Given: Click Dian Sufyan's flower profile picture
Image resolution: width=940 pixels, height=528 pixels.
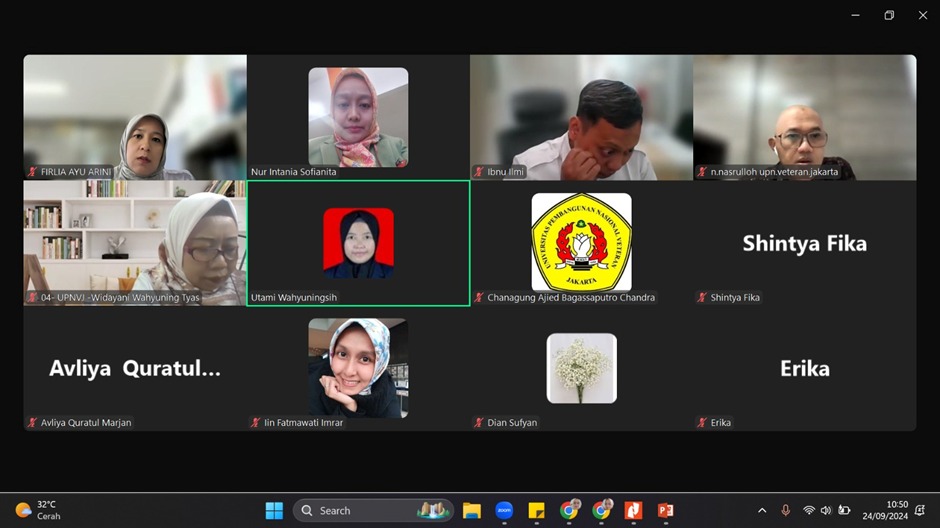Looking at the screenshot, I should [x=581, y=368].
